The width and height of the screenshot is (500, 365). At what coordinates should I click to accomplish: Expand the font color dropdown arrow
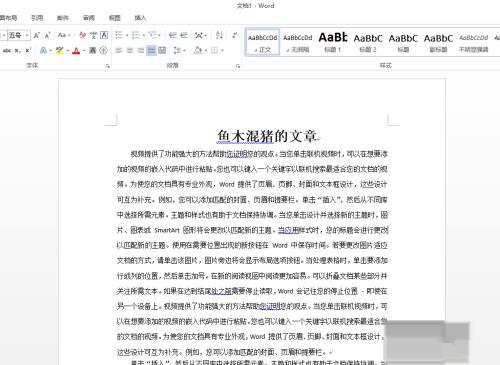[84, 50]
